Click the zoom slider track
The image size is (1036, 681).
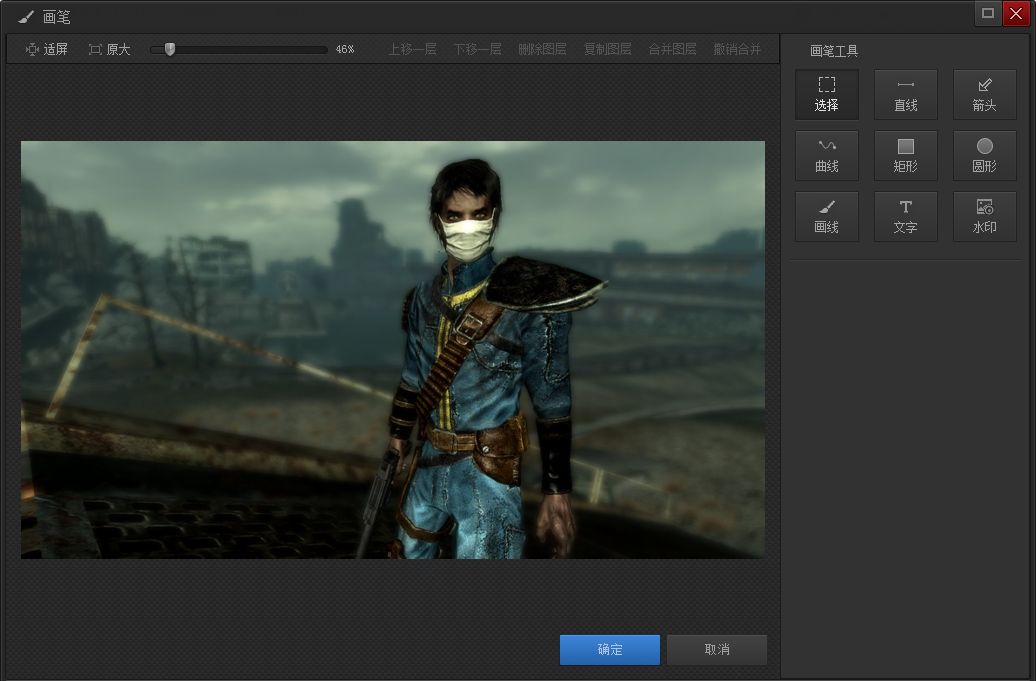click(239, 50)
